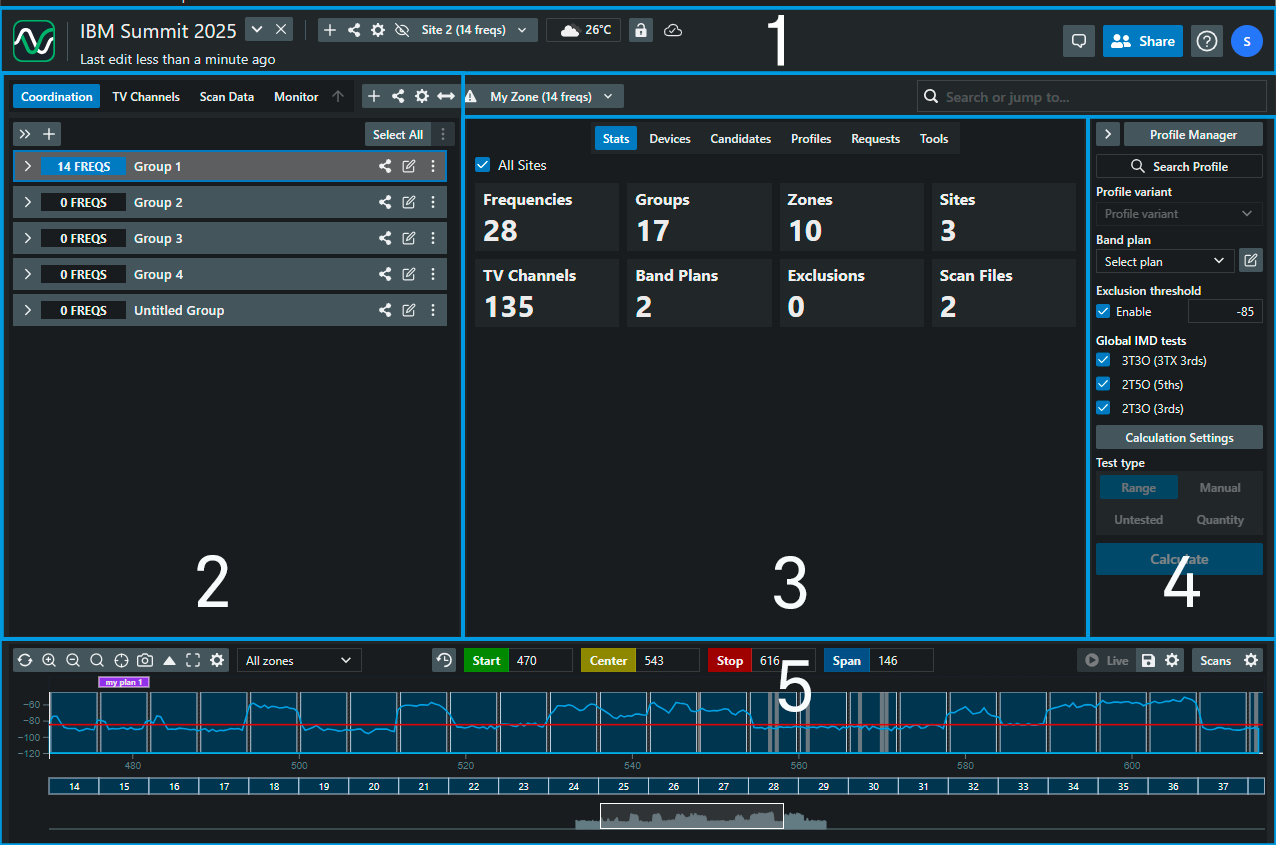Expand Group 2 row

(x=28, y=202)
